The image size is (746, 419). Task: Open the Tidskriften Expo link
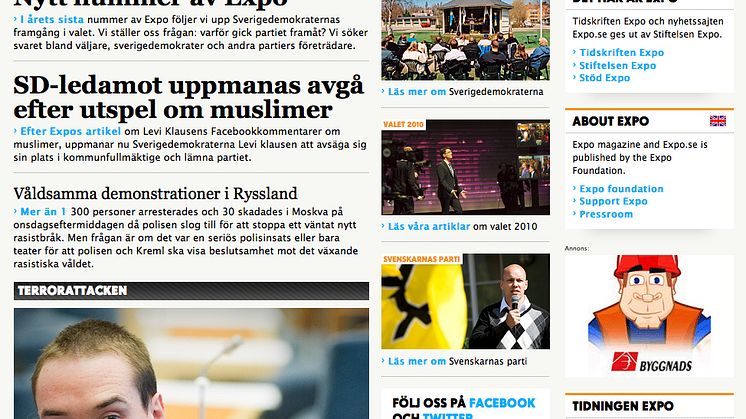tap(621, 53)
